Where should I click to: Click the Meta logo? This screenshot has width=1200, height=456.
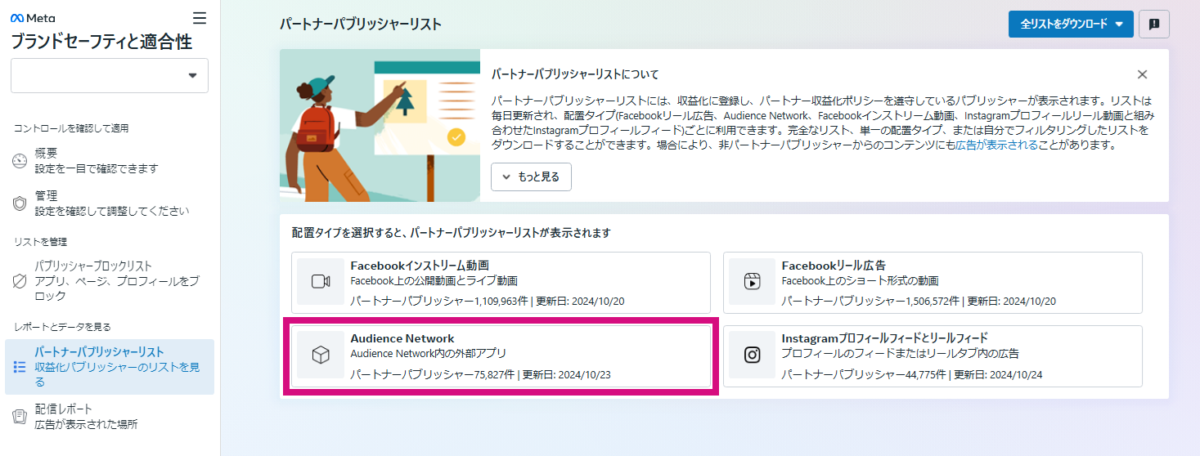coord(31,18)
